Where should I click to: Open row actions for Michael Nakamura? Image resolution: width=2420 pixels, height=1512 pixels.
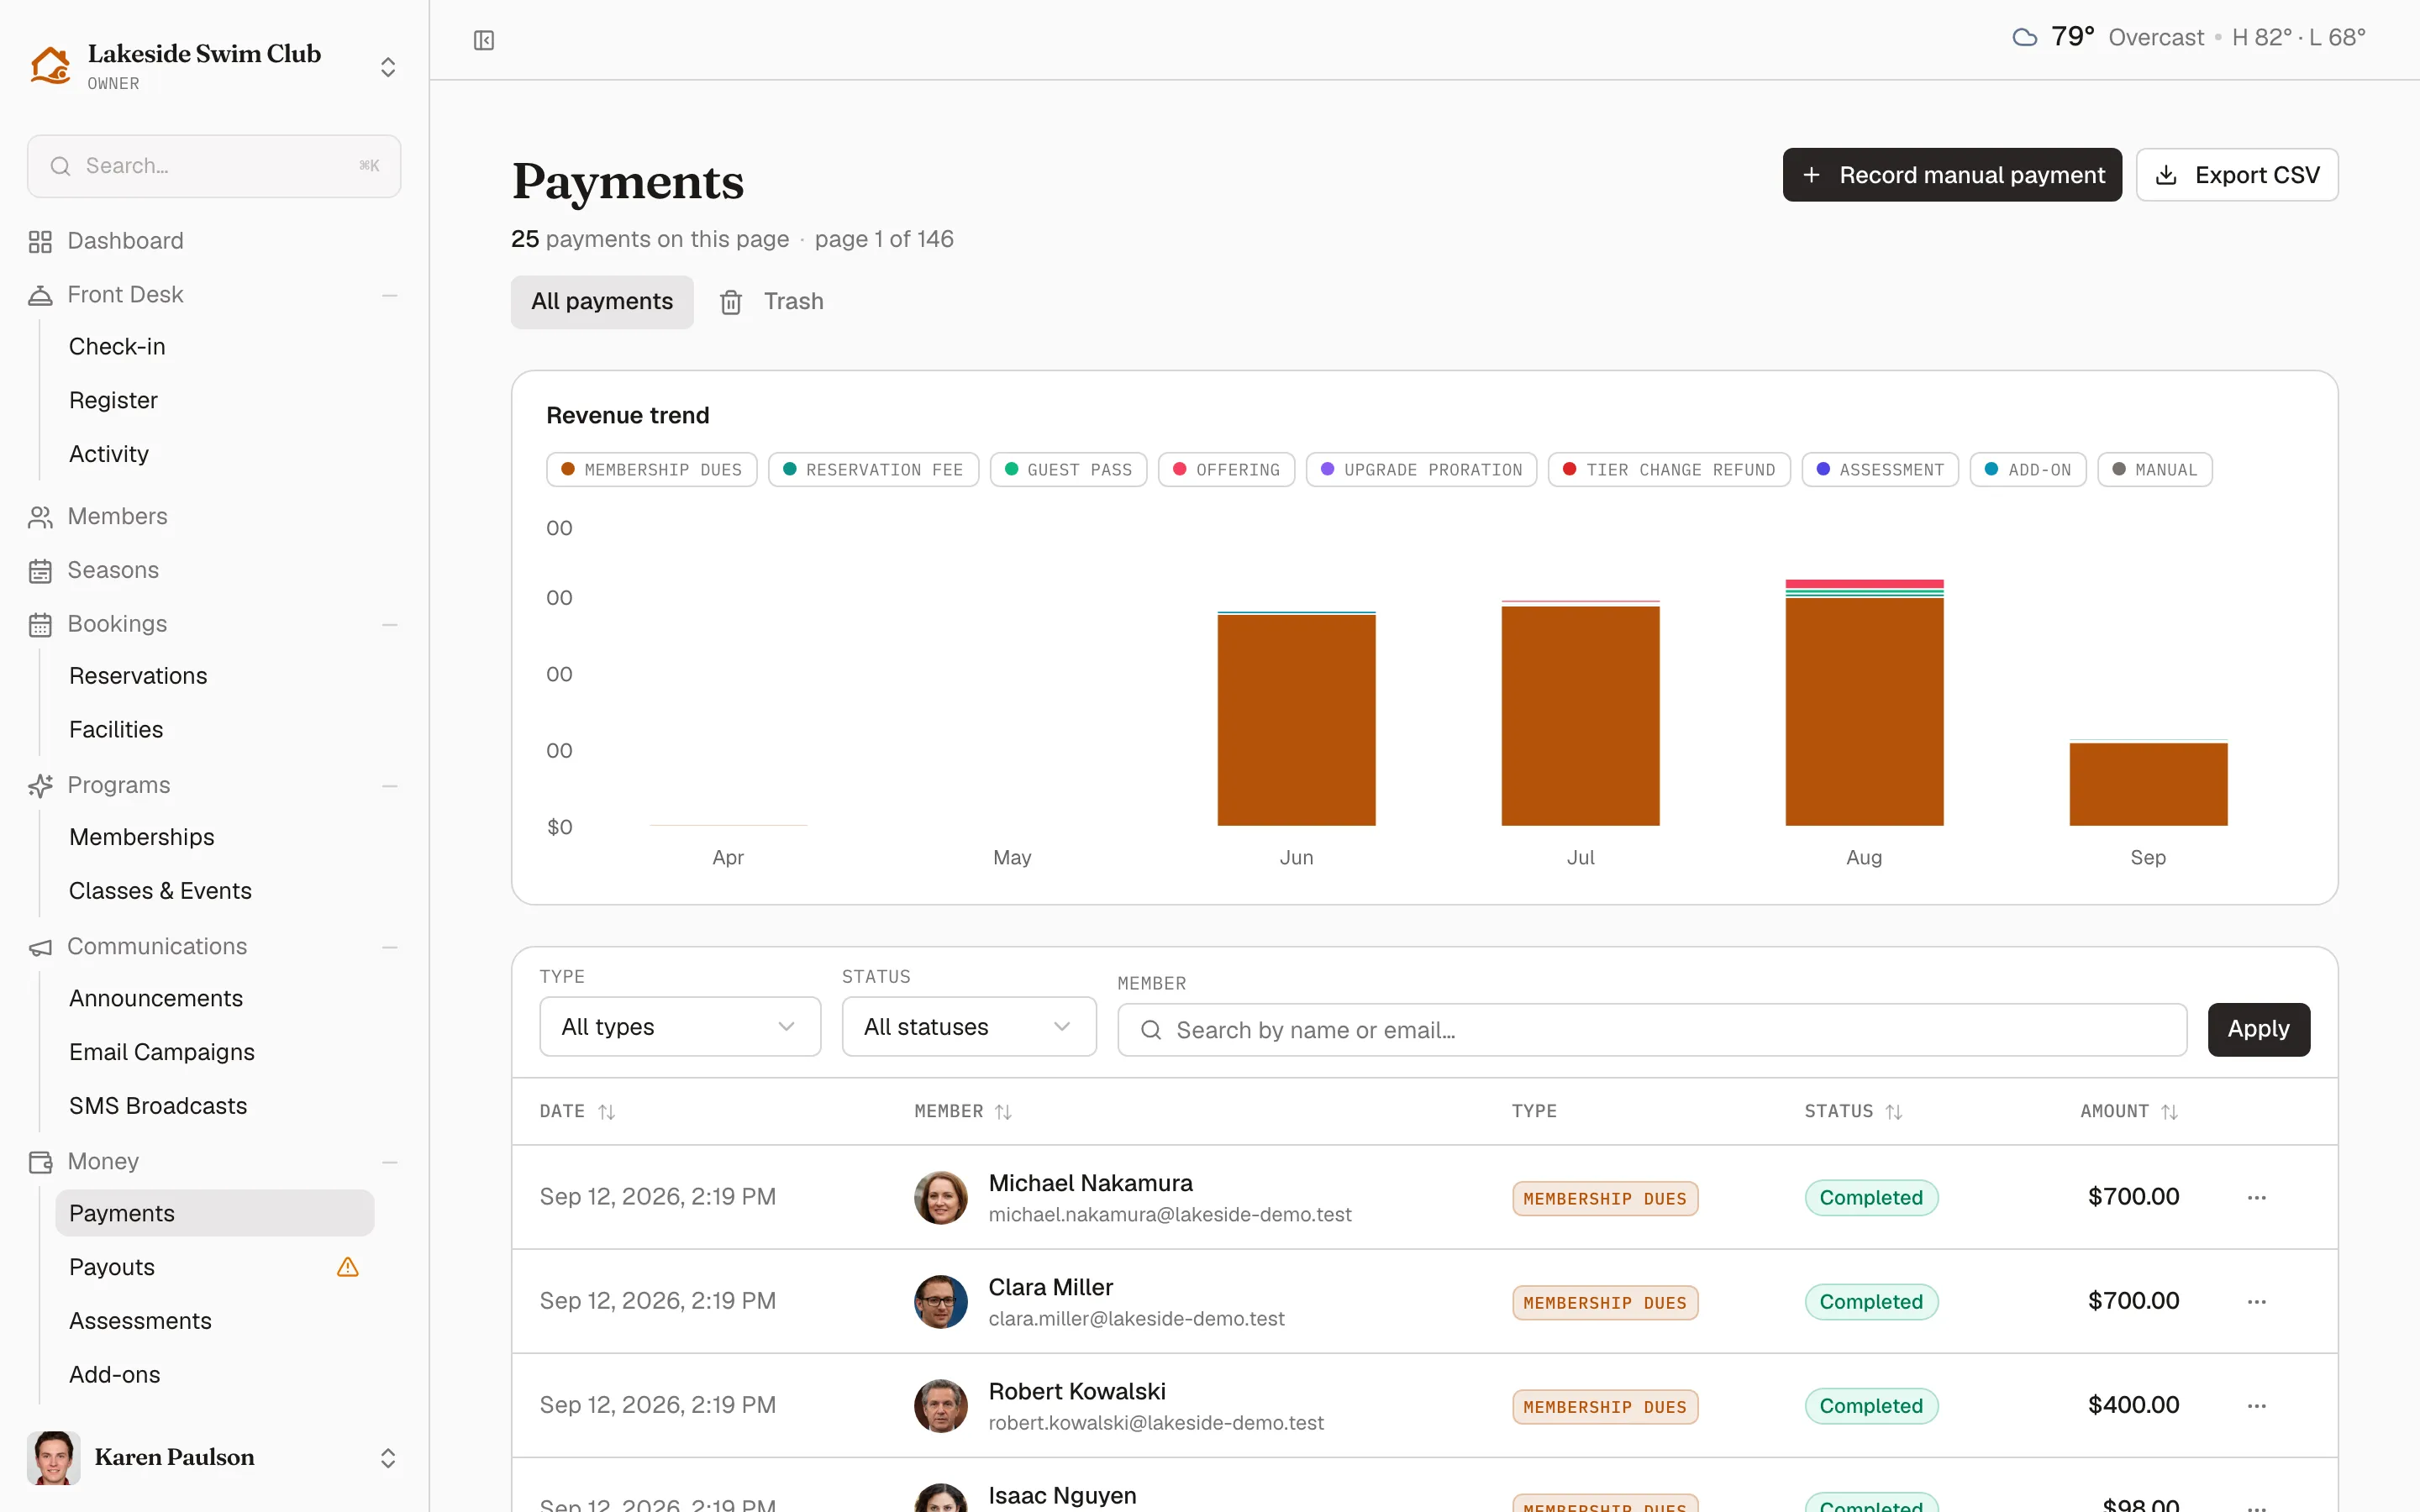tap(2256, 1198)
